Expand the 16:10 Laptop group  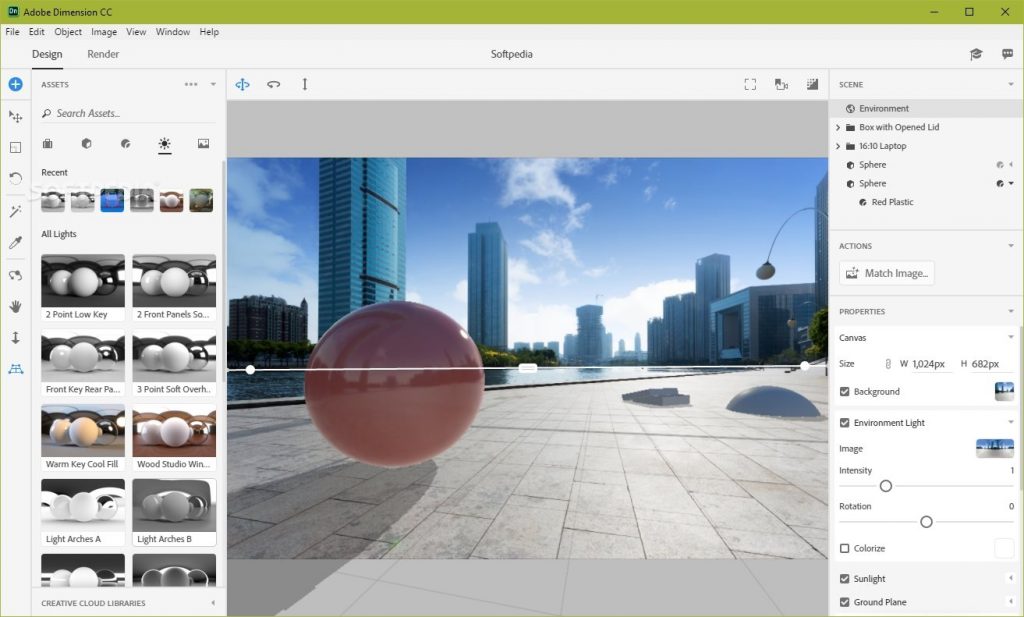tap(838, 147)
